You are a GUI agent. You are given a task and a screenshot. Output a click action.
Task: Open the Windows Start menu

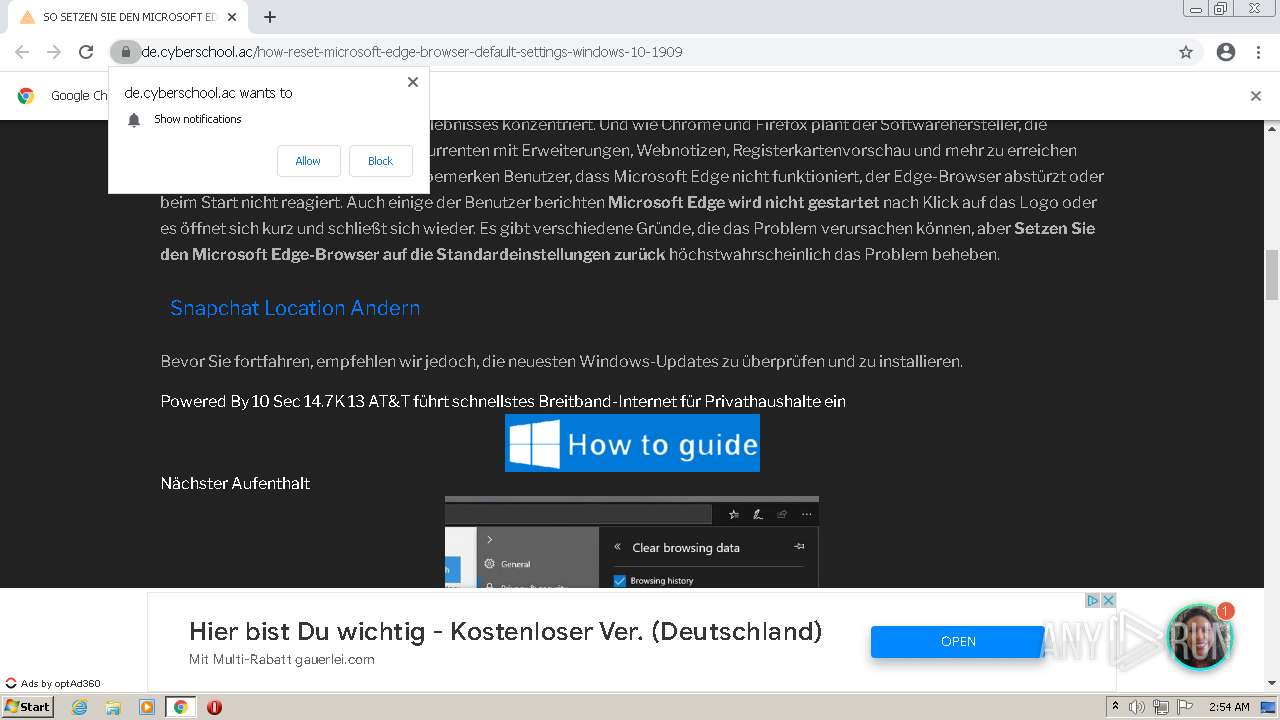point(27,707)
